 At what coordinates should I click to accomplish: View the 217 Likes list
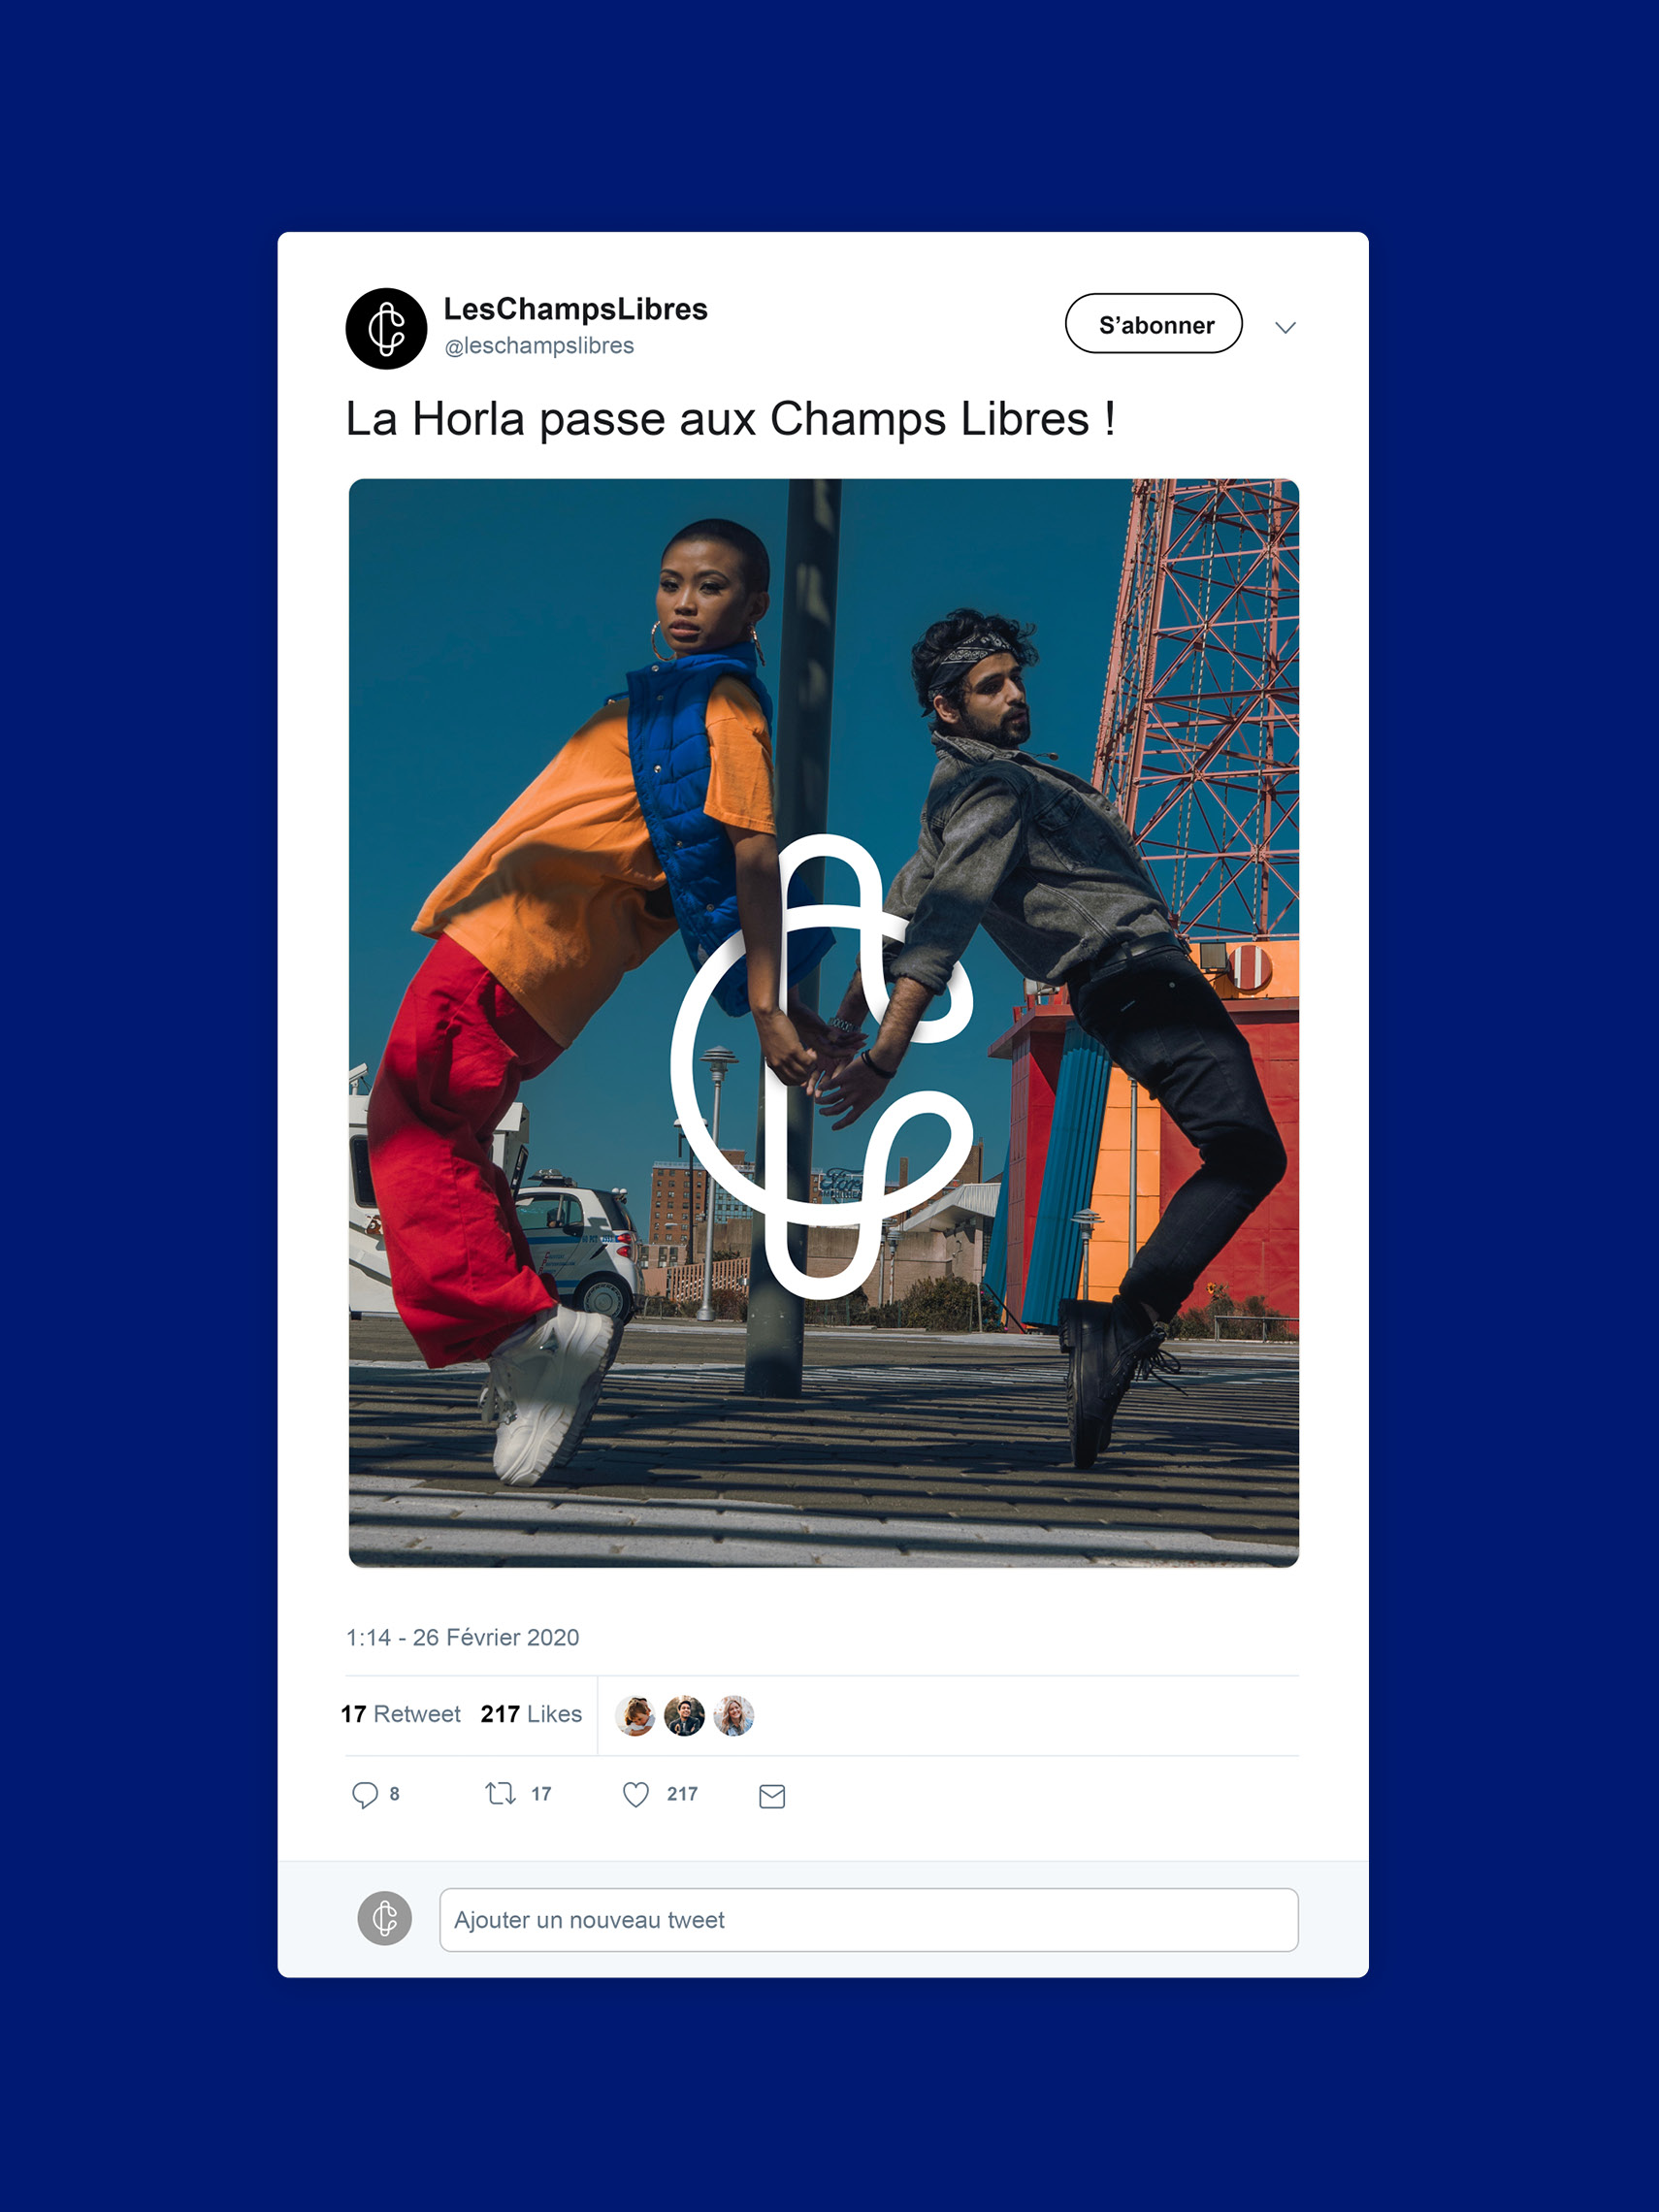[531, 1714]
